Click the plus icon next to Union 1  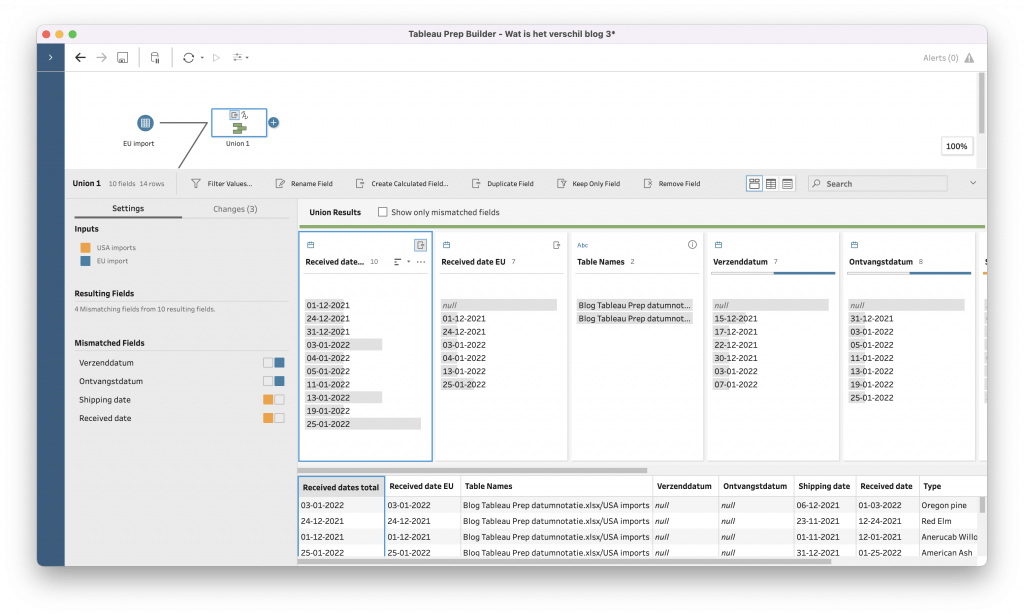point(273,123)
